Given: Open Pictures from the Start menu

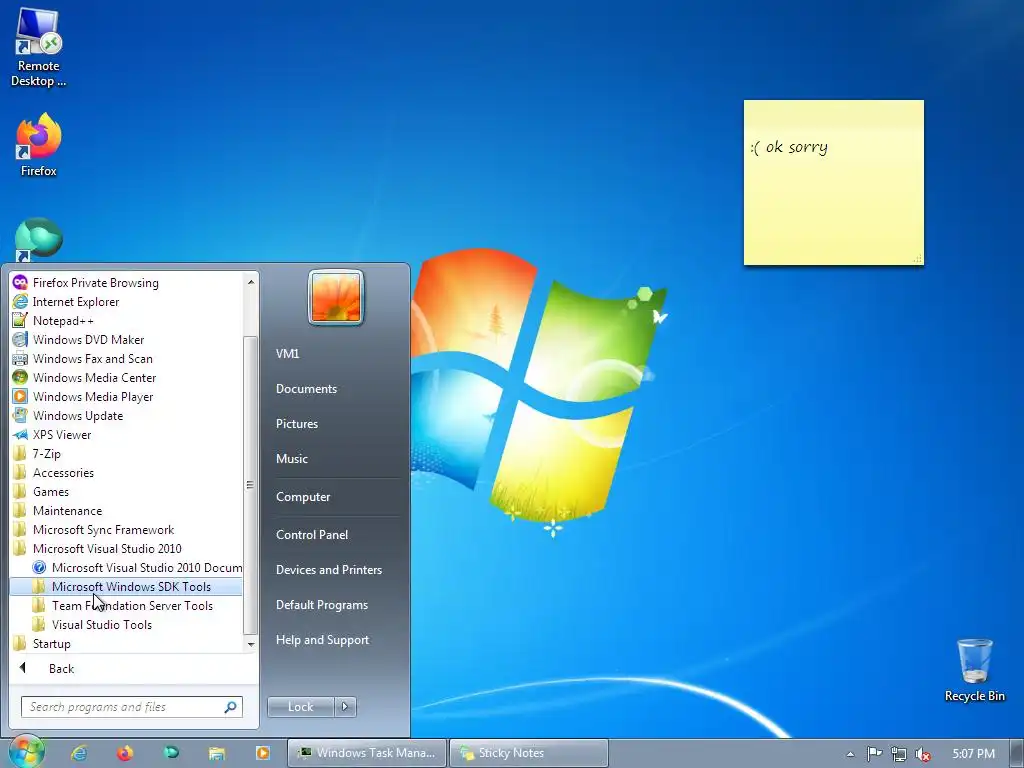Looking at the screenshot, I should click(297, 424).
